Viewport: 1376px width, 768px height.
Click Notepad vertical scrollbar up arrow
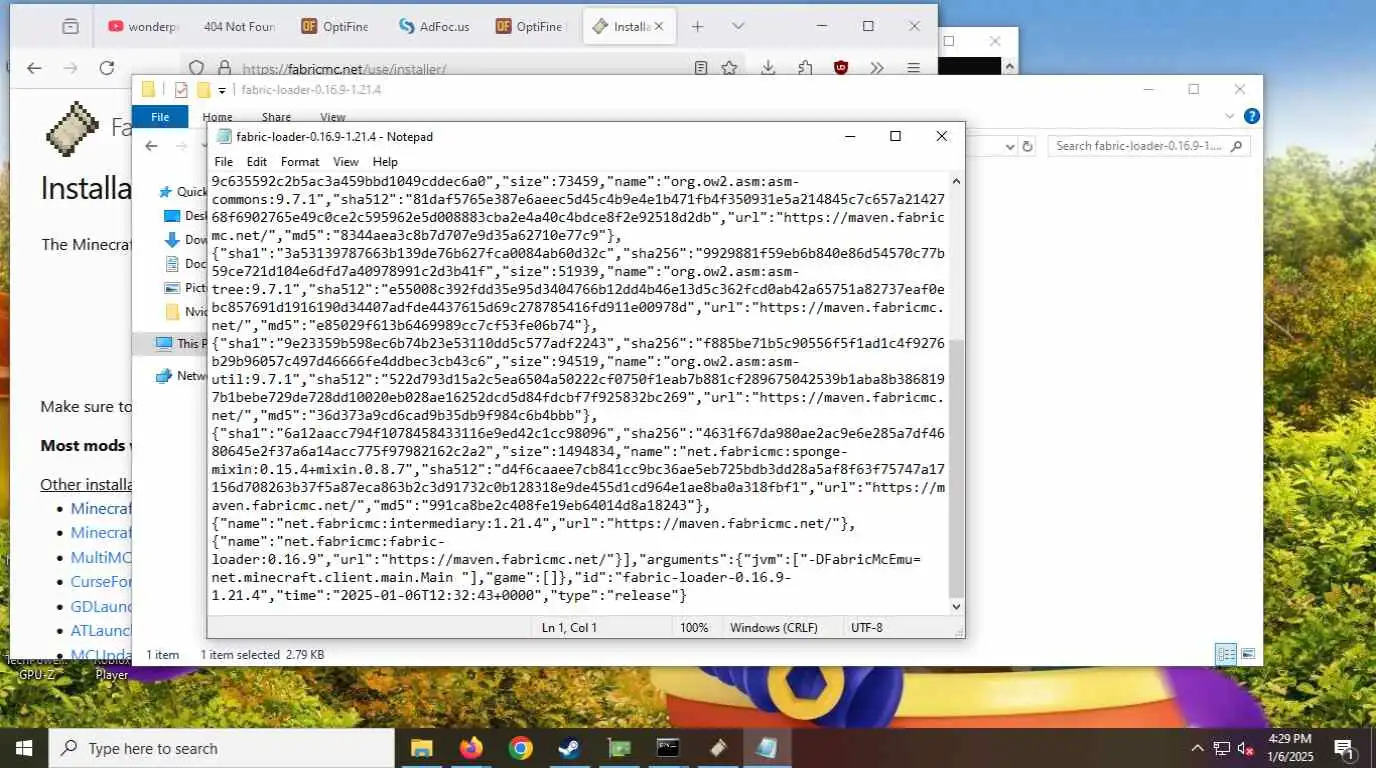pyautogui.click(x=956, y=182)
